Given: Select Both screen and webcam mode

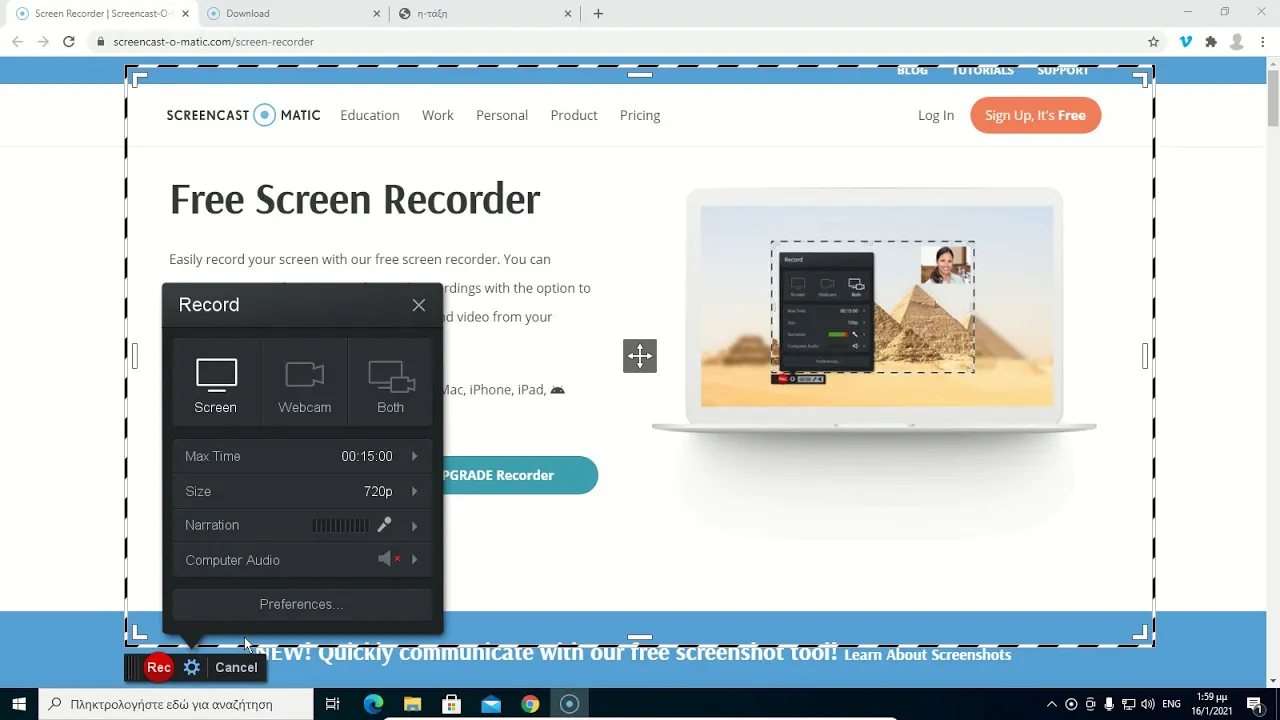Looking at the screenshot, I should (390, 384).
